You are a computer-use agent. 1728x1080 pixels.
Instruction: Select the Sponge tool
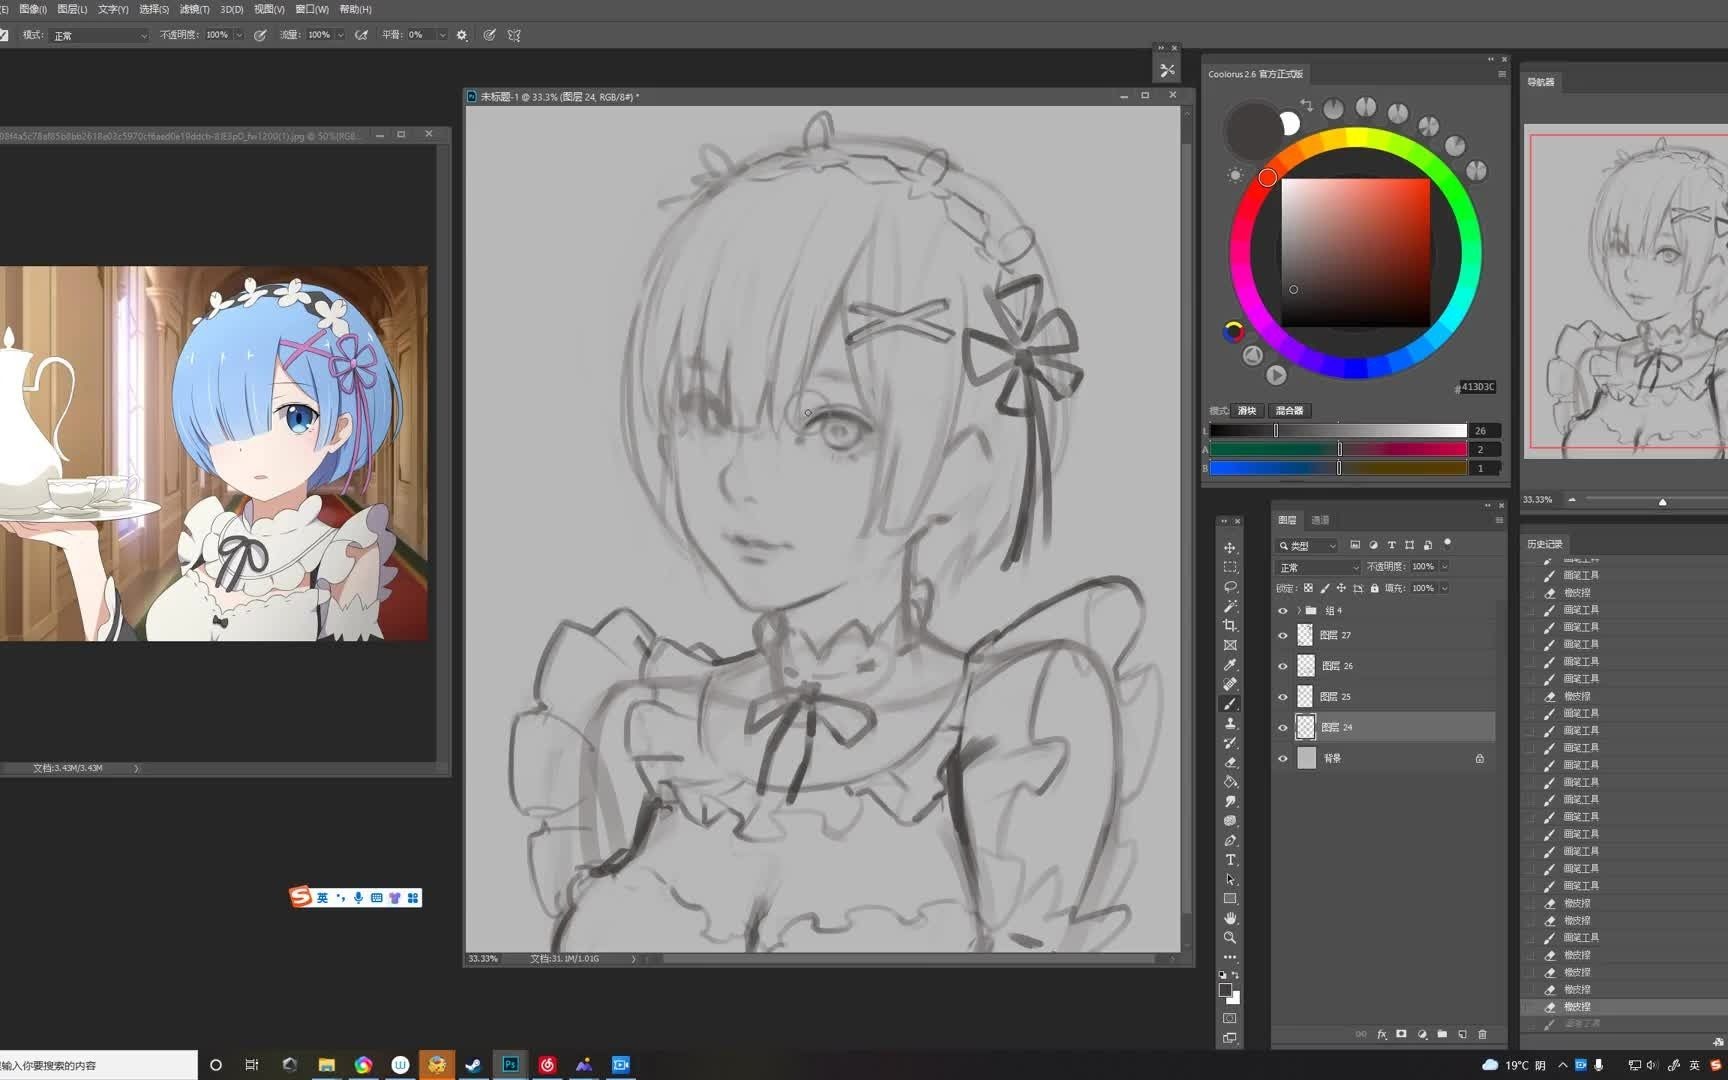coord(1230,821)
